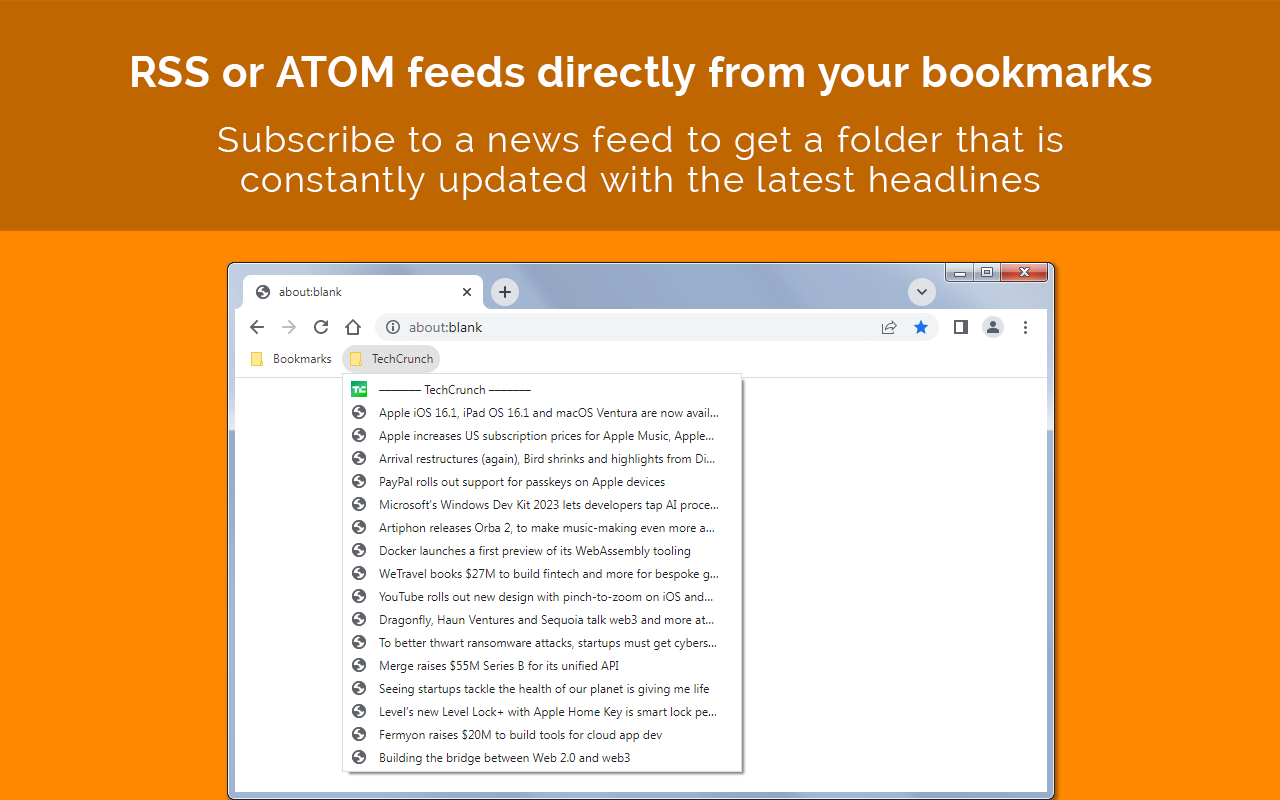
Task: Click globe icon beside Fermyon headline
Action: [359, 735]
